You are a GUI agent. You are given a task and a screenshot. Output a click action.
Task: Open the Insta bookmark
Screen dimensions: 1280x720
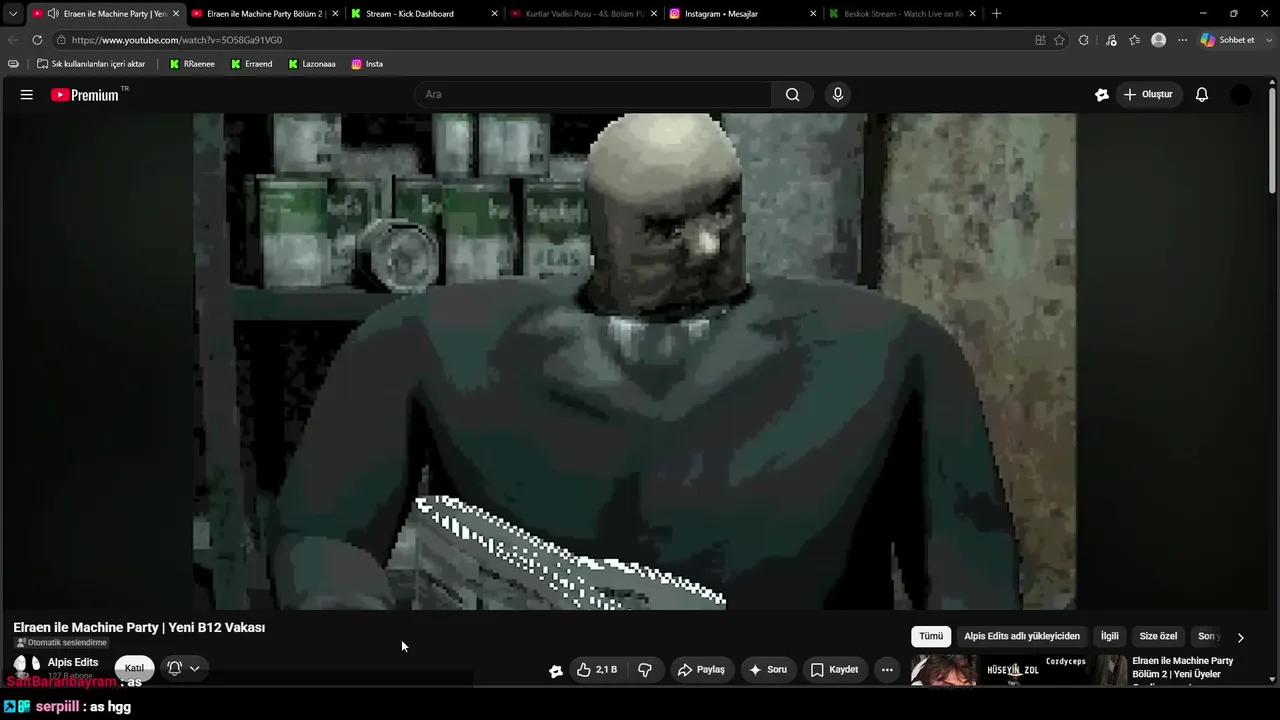tap(367, 64)
